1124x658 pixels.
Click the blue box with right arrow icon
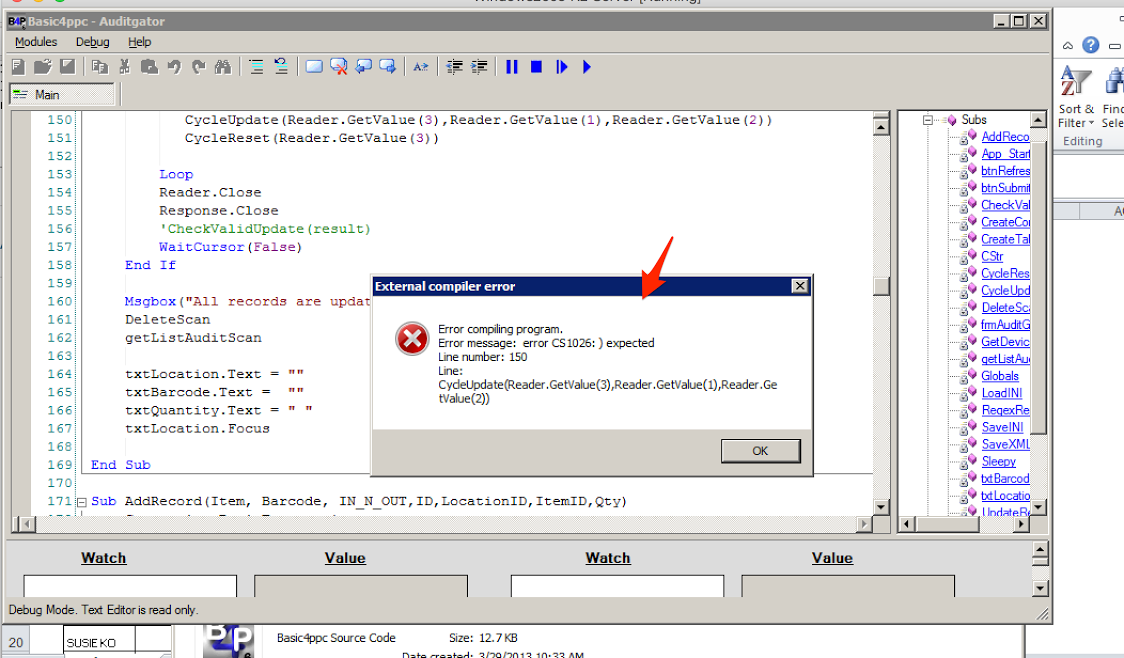point(388,67)
